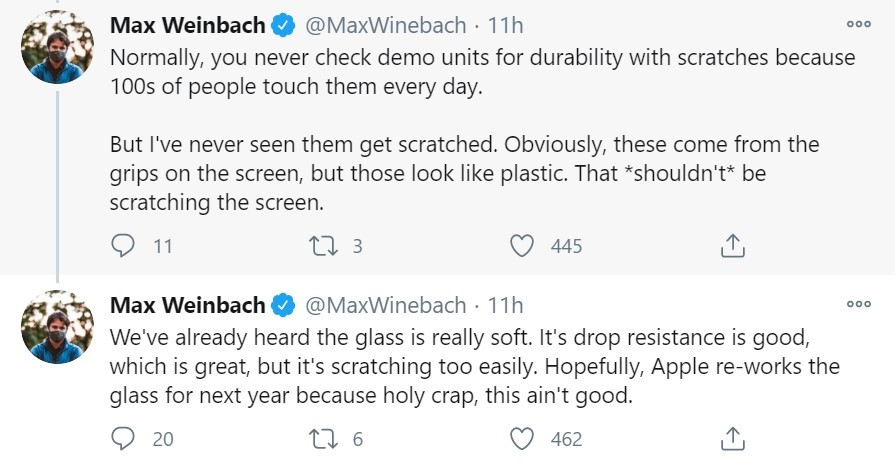Open @MaxWinebach handle on second tweet
896x469 pixels.
click(383, 305)
